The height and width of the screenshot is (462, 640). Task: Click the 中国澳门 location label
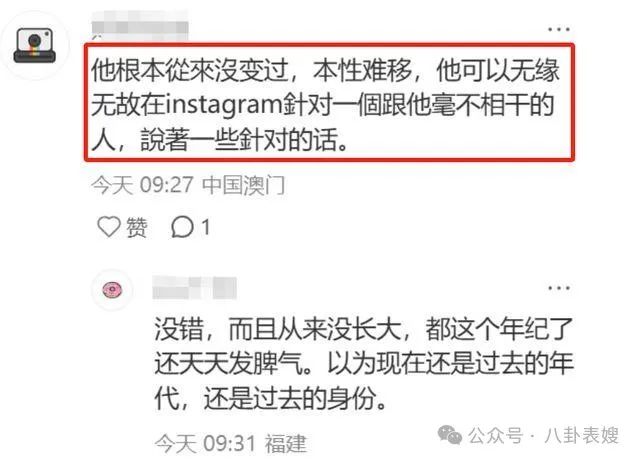coord(243,186)
